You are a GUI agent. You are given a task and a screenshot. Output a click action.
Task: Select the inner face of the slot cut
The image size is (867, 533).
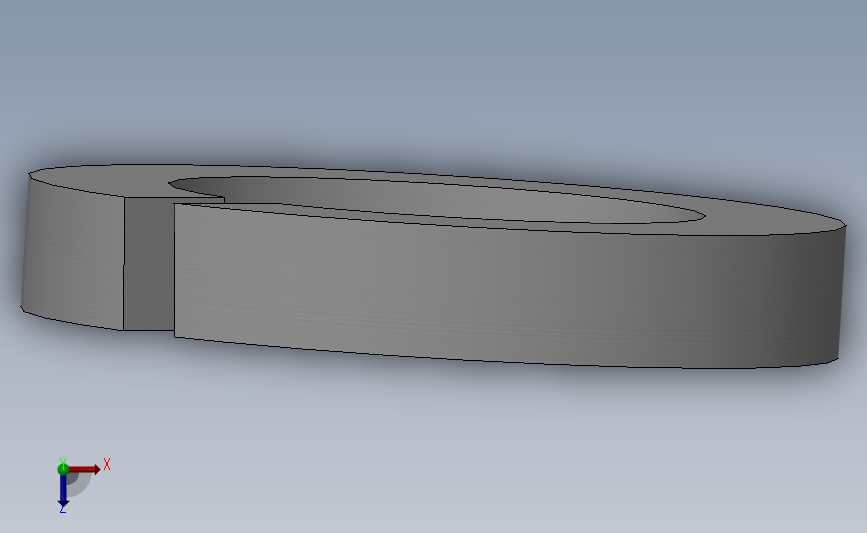point(148,263)
